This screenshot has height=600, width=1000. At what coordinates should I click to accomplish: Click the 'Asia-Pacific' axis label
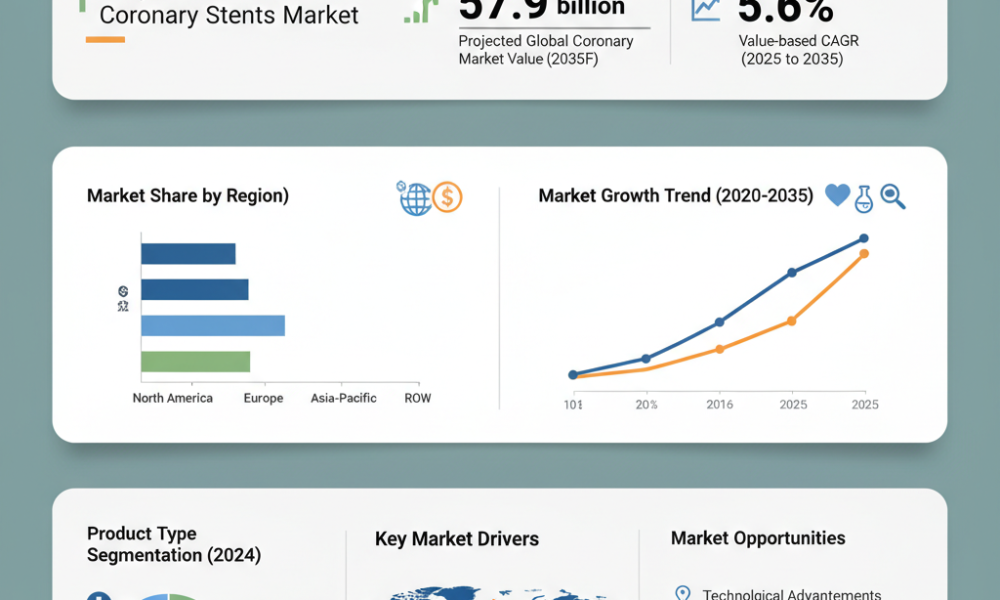343,399
